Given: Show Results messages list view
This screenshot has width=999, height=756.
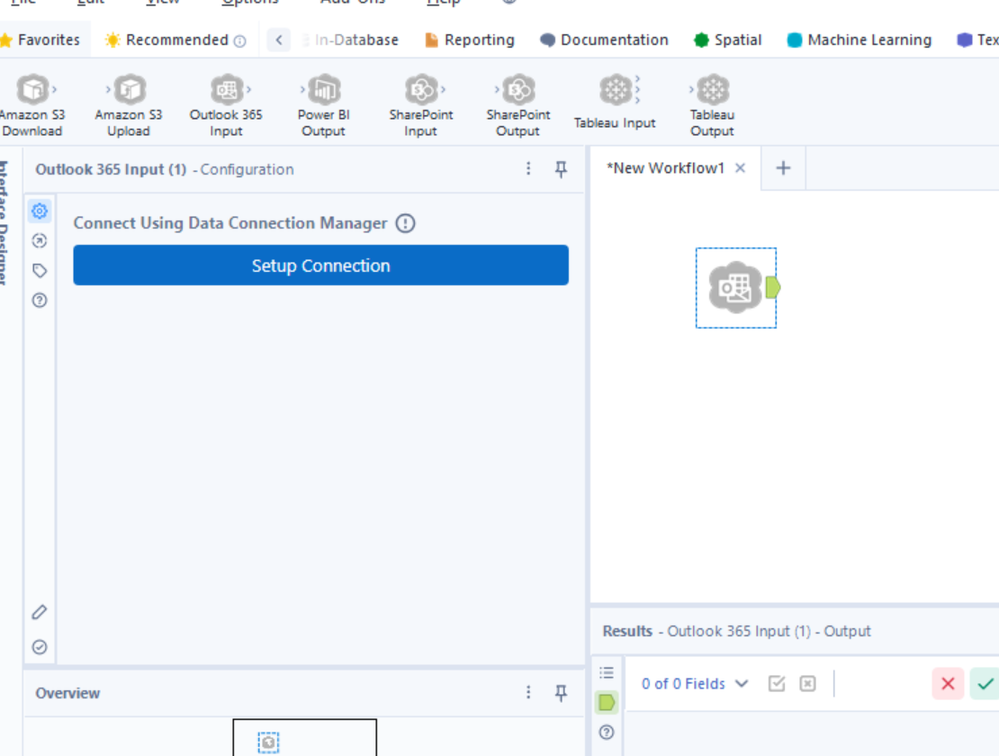Looking at the screenshot, I should (x=607, y=673).
